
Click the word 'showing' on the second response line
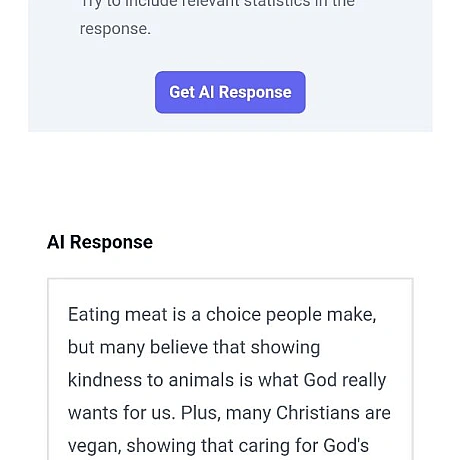[x=285, y=348]
